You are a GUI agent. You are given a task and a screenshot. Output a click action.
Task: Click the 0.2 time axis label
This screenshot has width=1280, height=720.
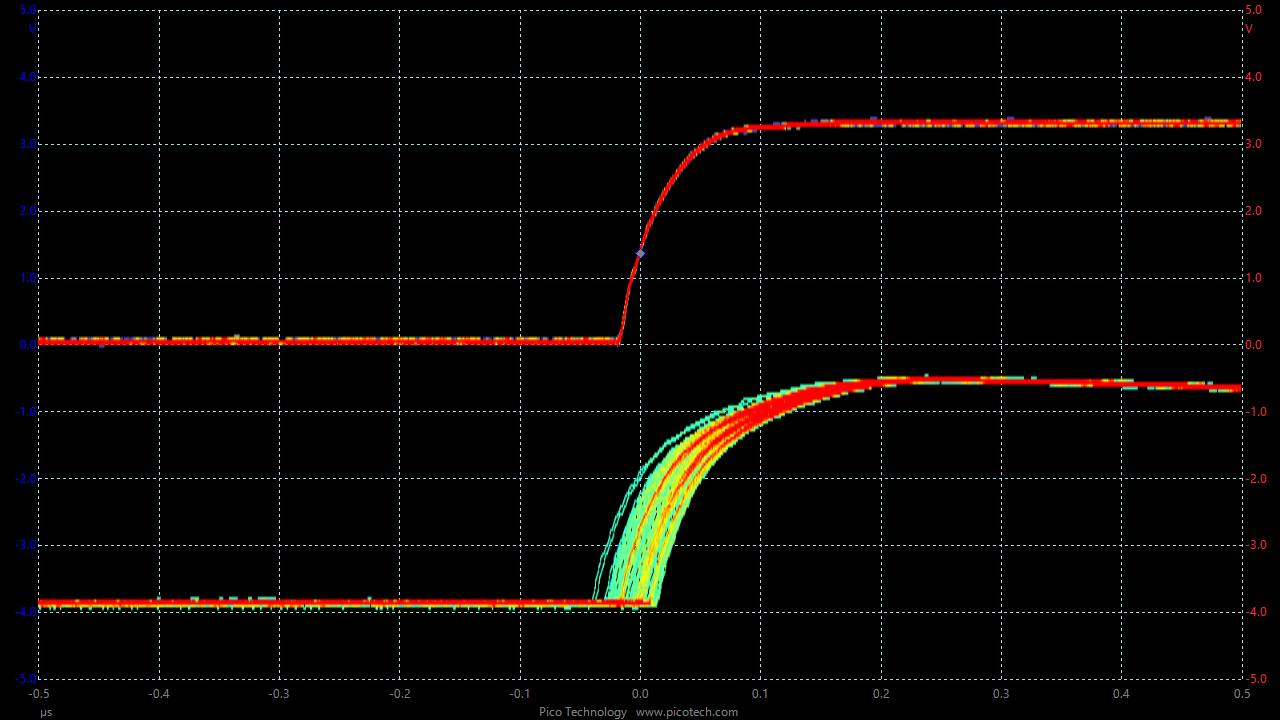point(881,693)
